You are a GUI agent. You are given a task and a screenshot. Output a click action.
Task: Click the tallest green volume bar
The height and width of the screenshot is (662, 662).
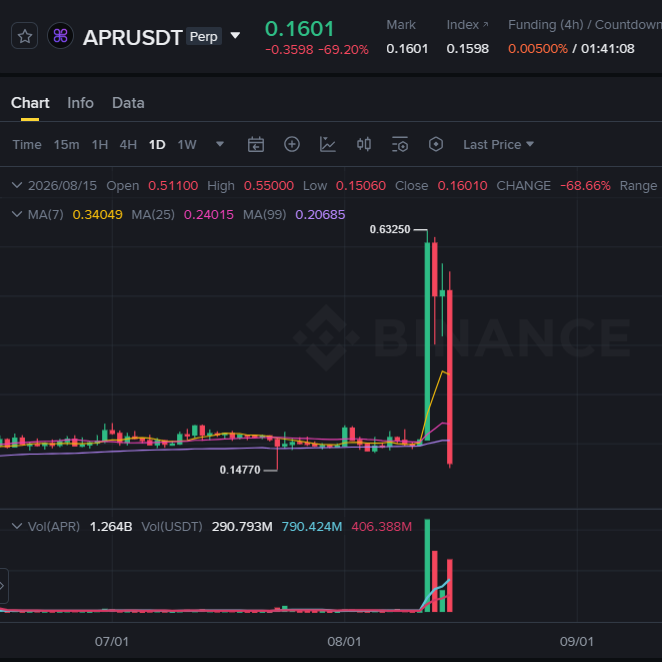[x=427, y=565]
